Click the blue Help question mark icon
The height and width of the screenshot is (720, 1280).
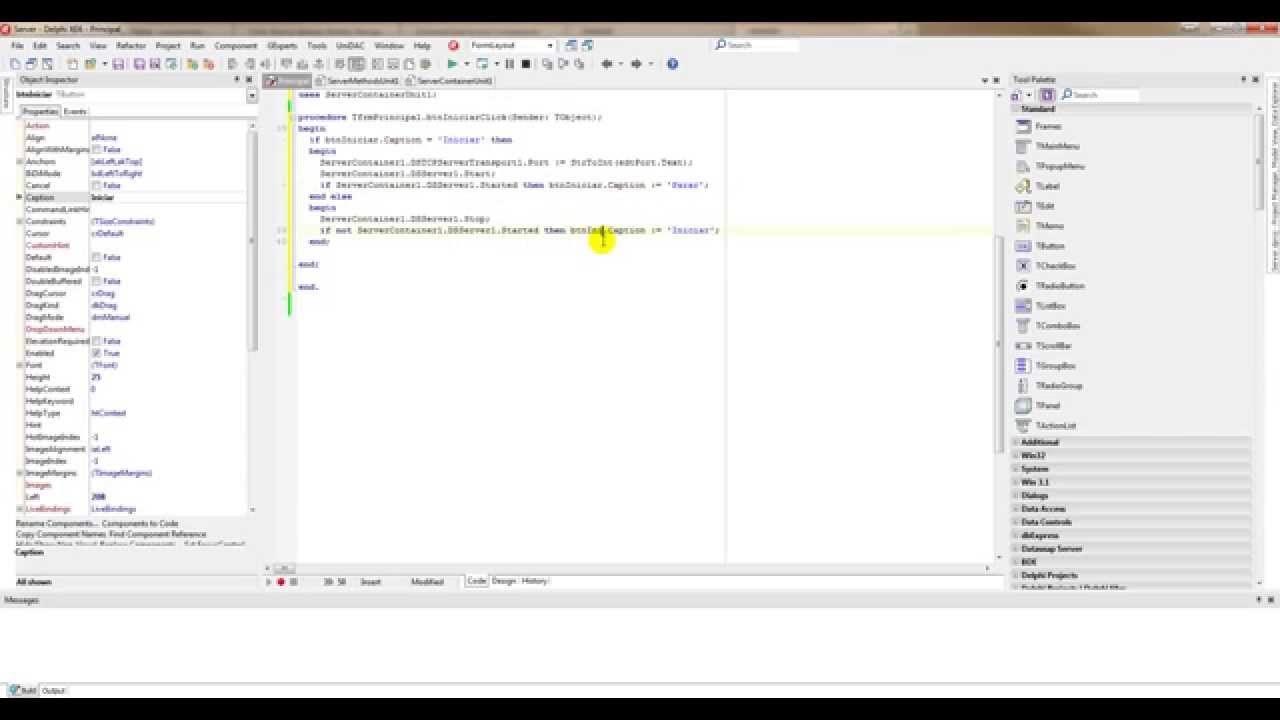672,64
